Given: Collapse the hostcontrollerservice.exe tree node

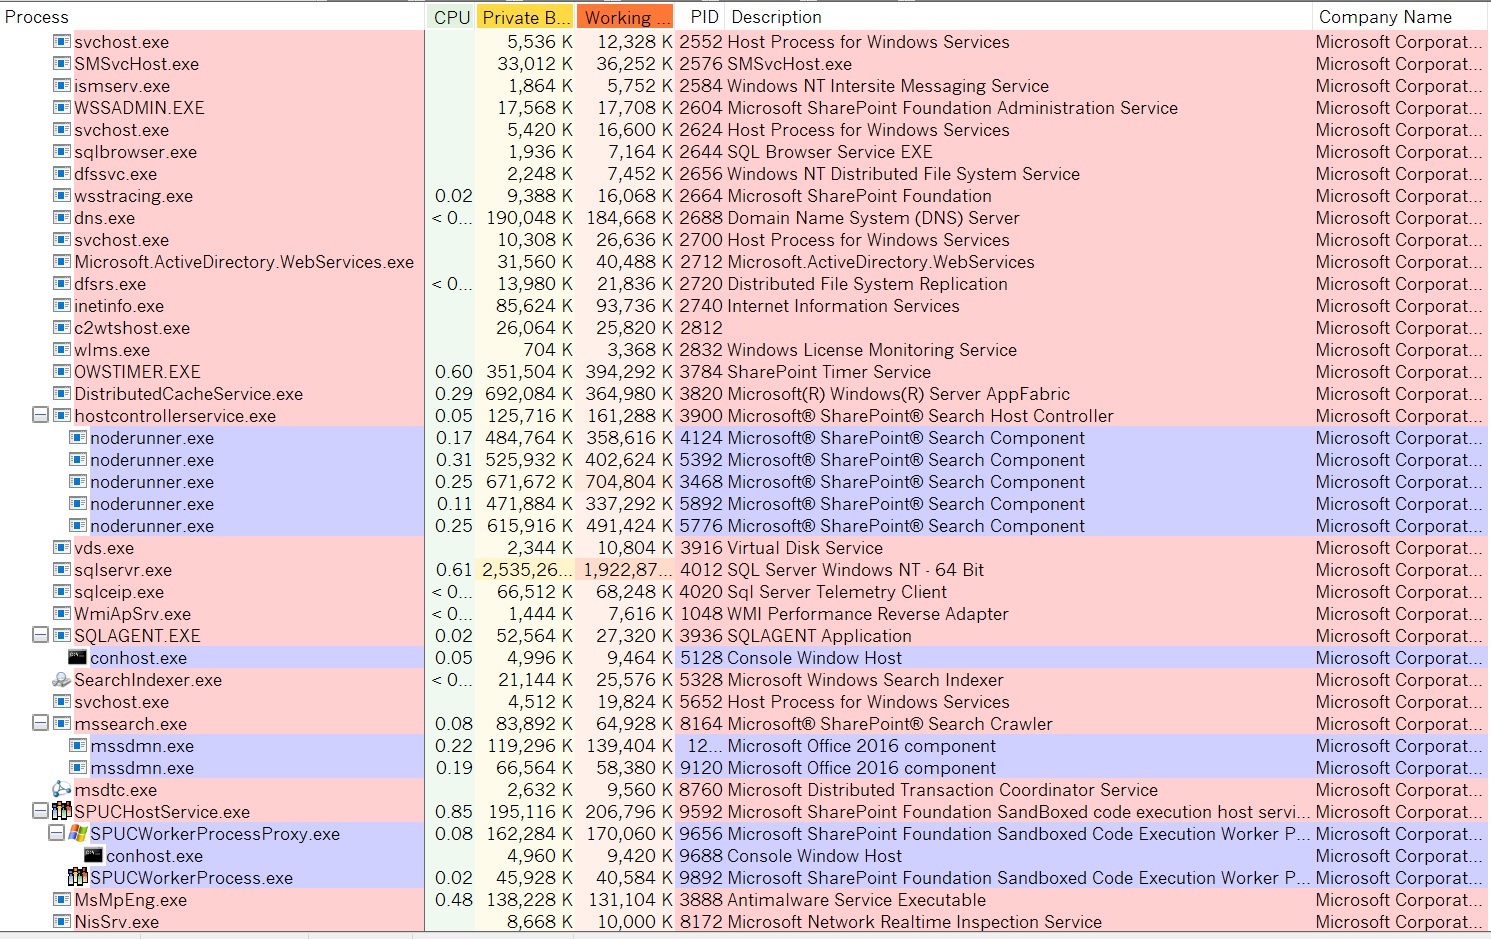Looking at the screenshot, I should coord(40,415).
